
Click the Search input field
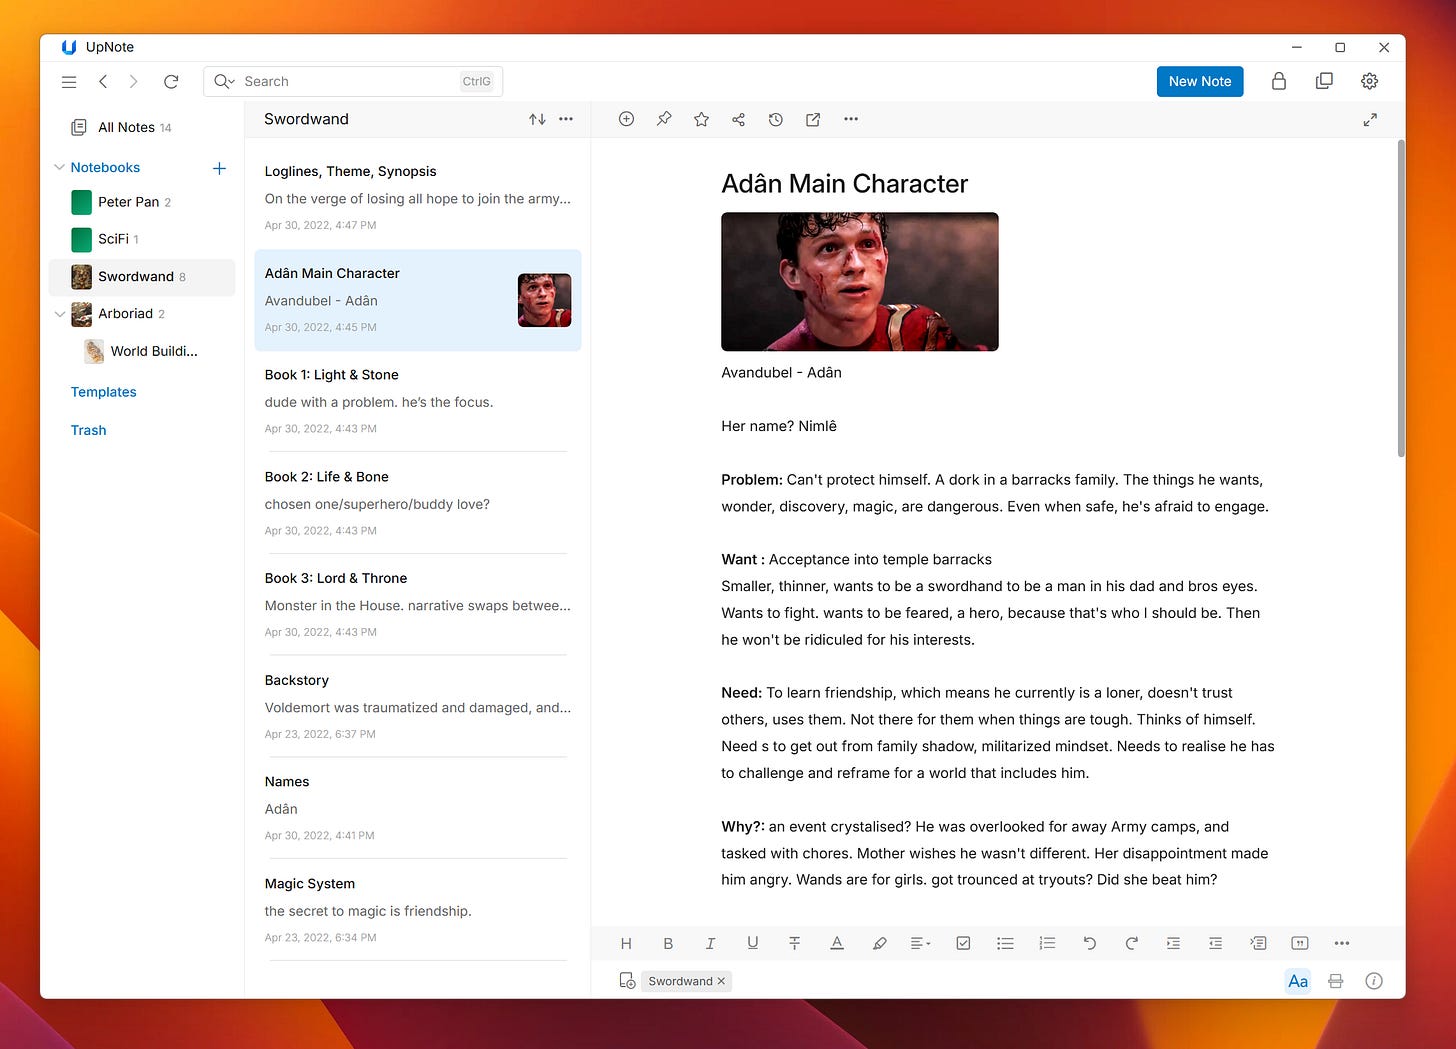tap(352, 82)
